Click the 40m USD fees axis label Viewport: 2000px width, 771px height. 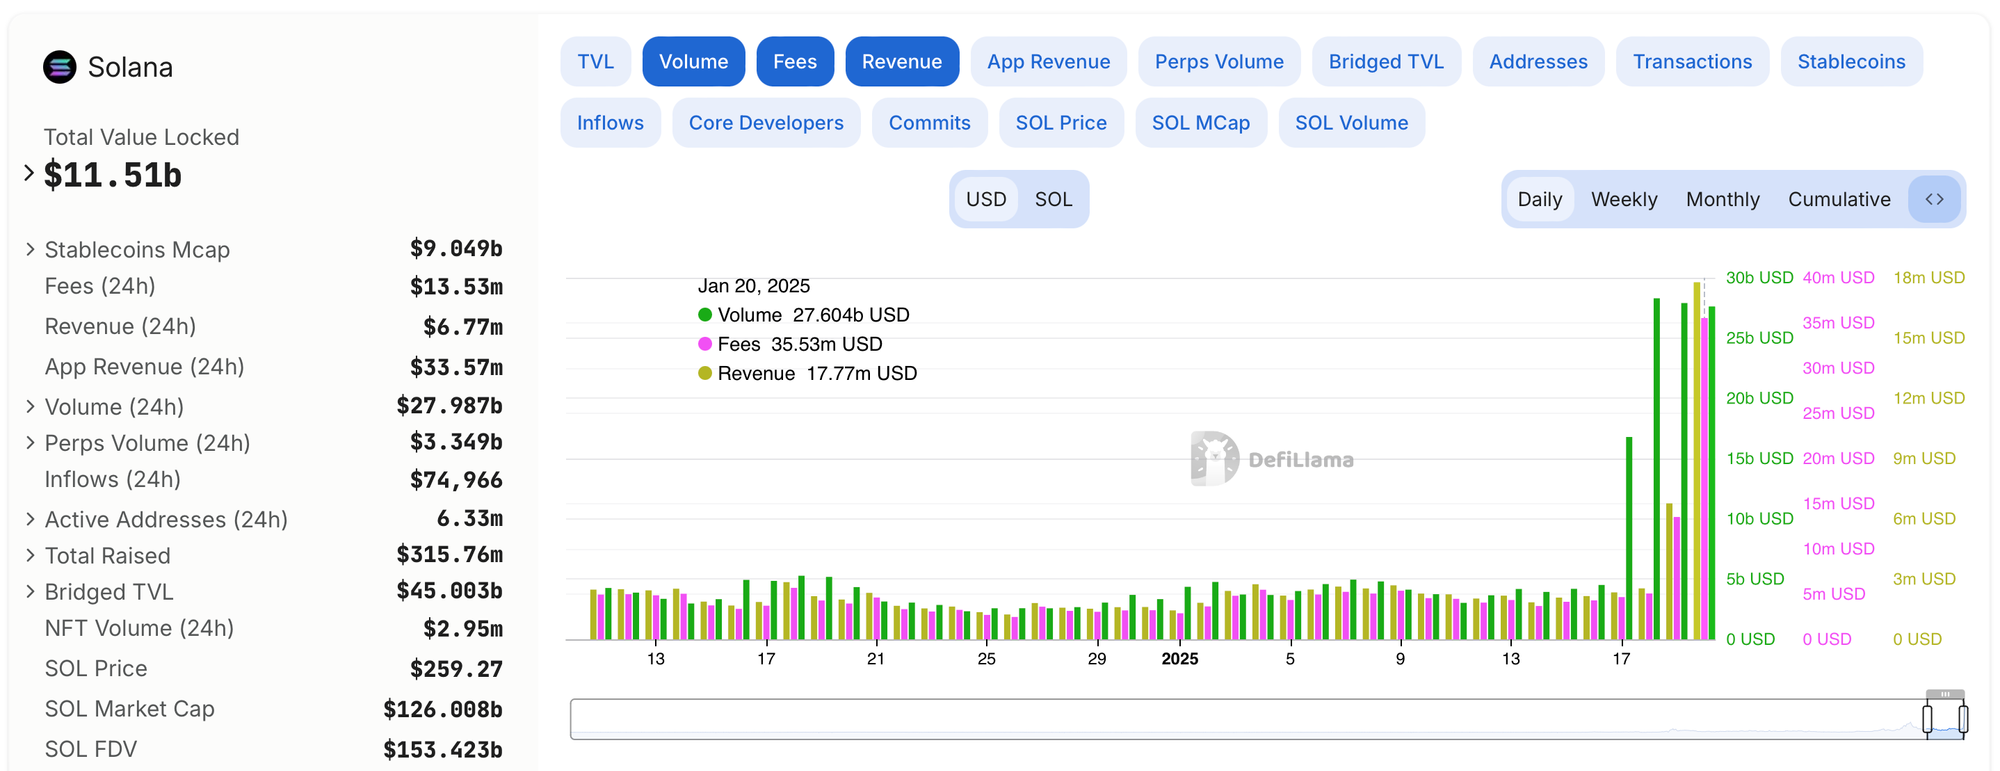coord(1839,278)
